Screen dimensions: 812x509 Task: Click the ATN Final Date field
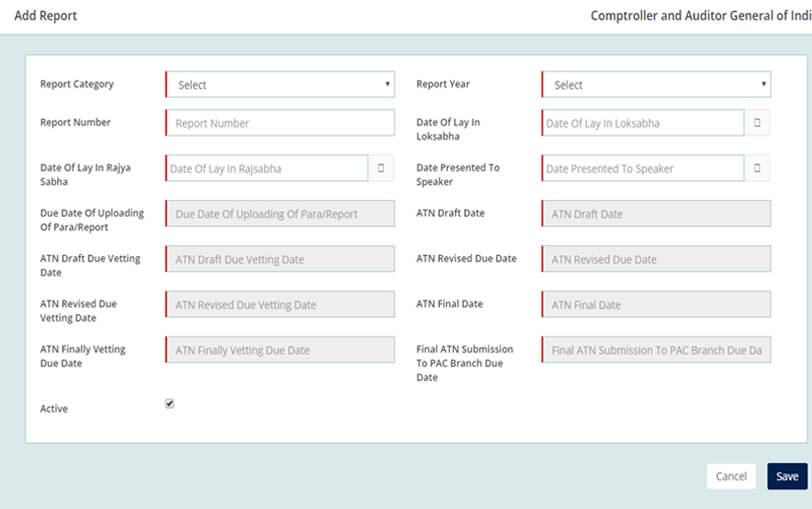[x=656, y=304]
